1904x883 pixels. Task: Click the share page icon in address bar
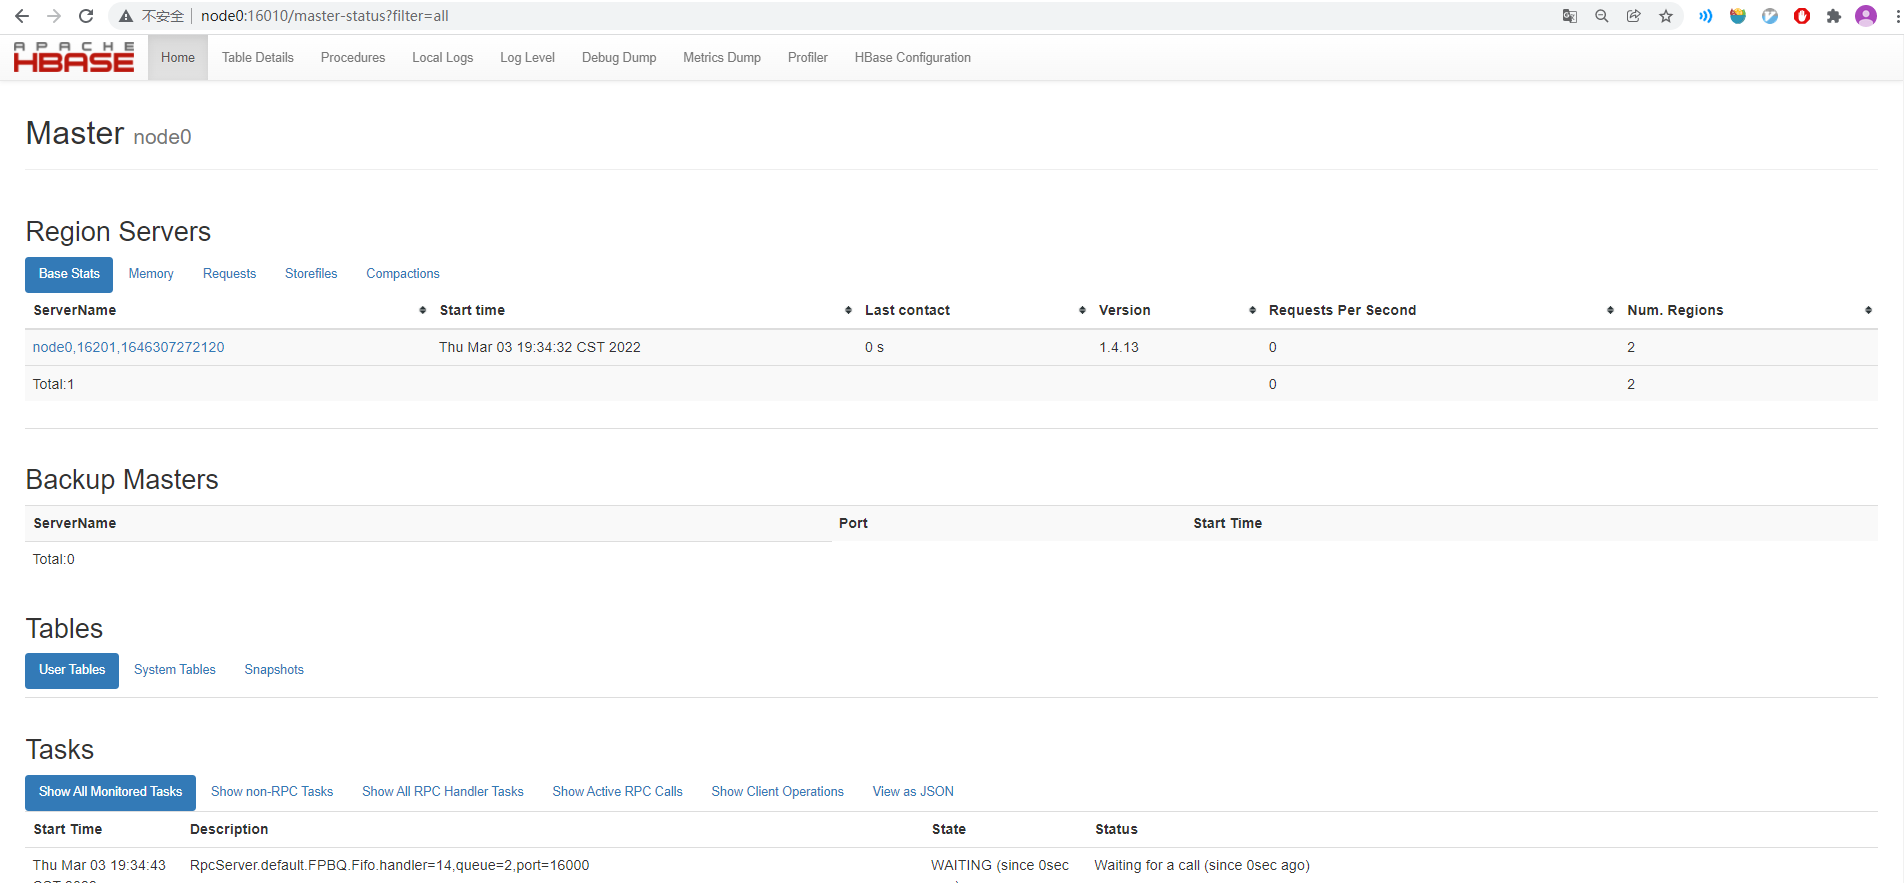coord(1634,16)
